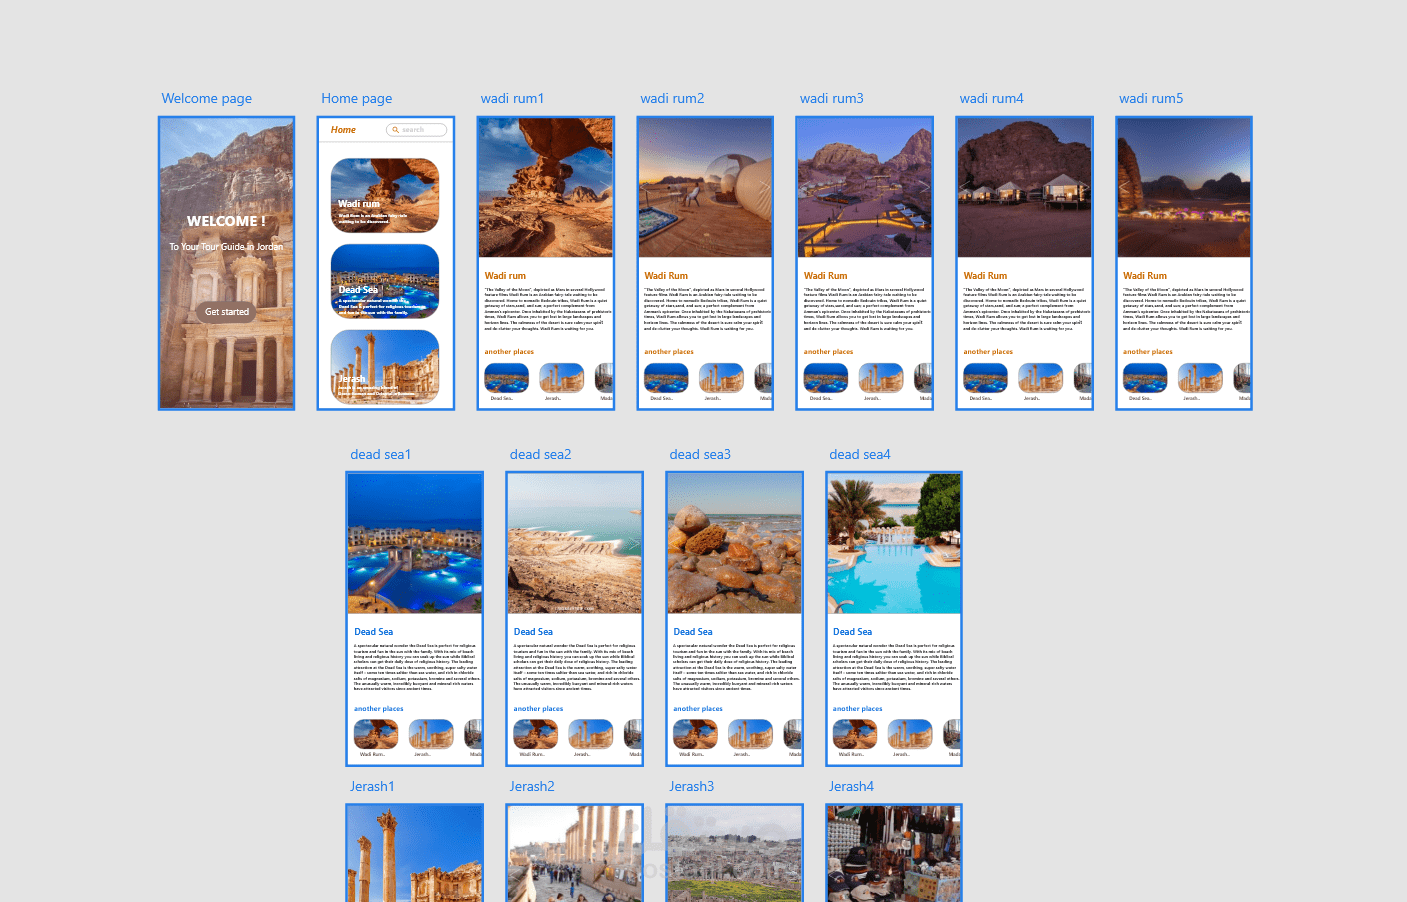Select the rock arch hero photo in wadi rum1
The height and width of the screenshot is (902, 1407).
[x=546, y=188]
